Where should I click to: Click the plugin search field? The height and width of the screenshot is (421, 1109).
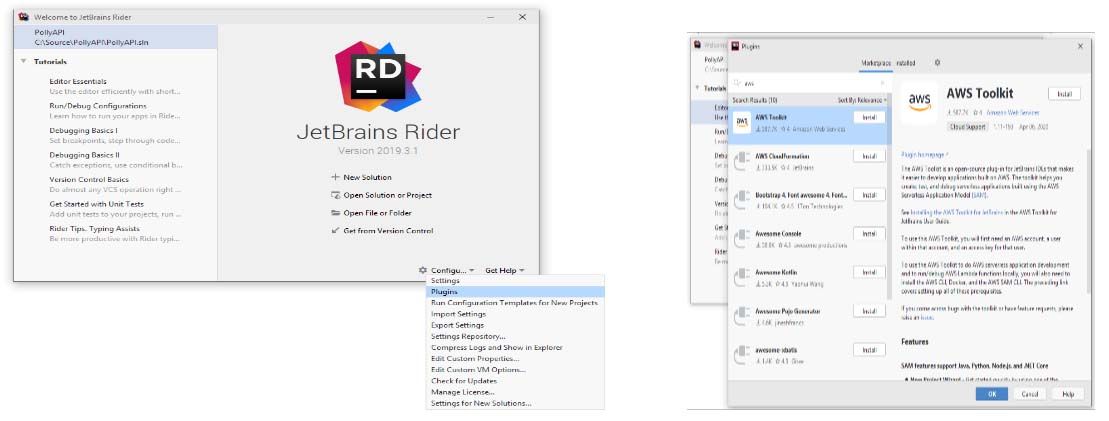tap(809, 83)
